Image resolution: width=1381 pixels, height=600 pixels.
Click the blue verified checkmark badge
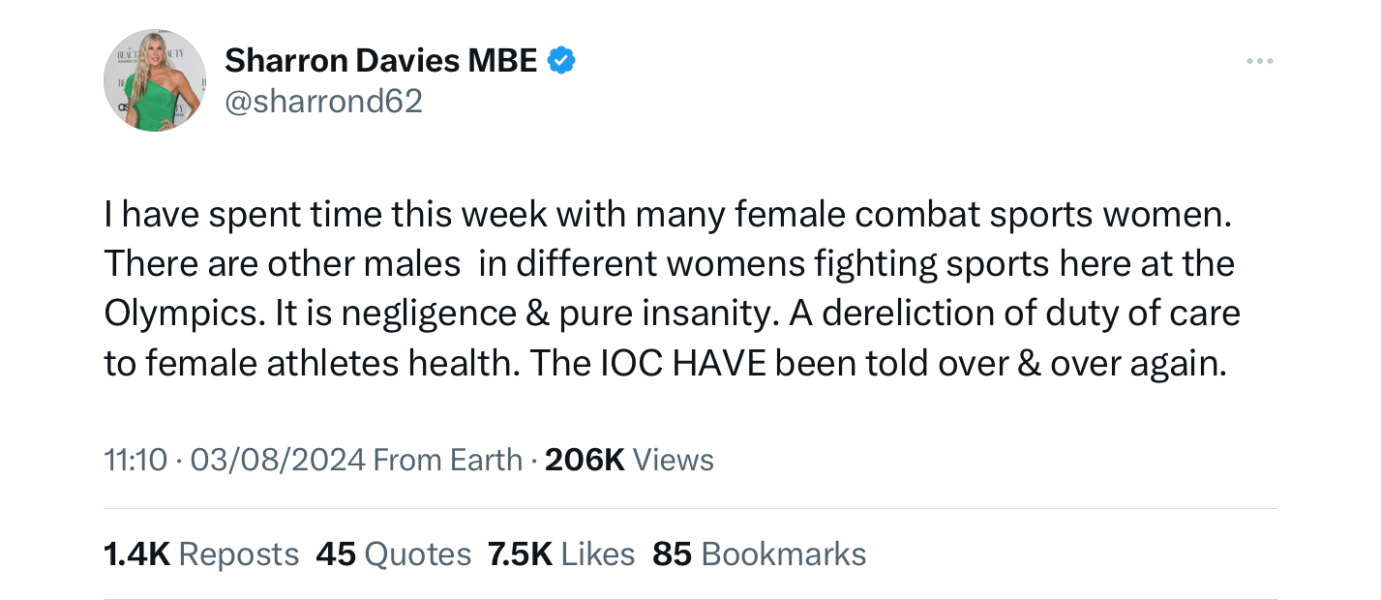tap(561, 59)
